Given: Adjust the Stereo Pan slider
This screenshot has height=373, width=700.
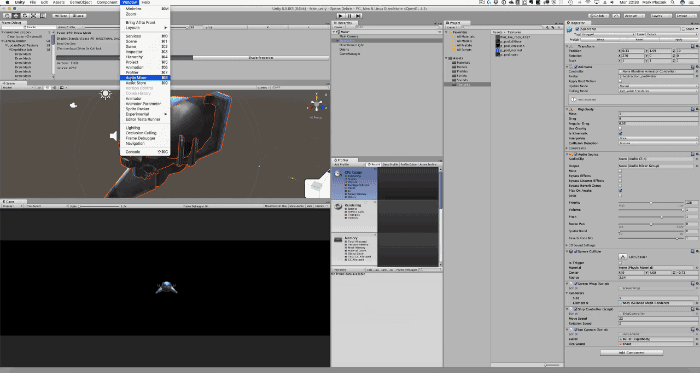Looking at the screenshot, I should click(651, 224).
